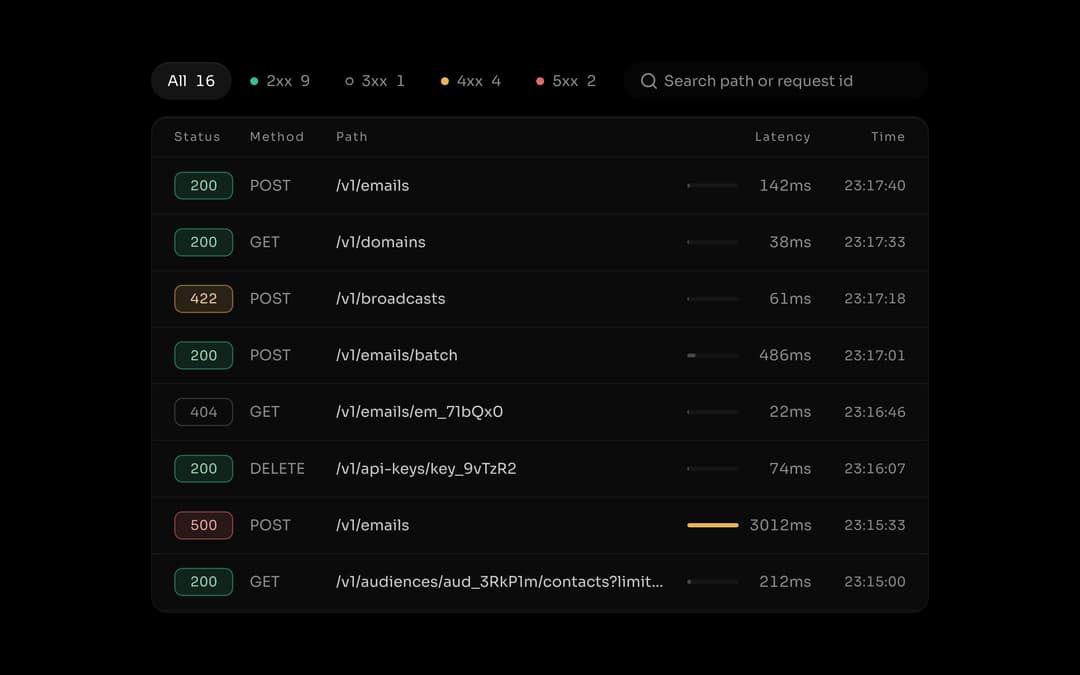Filter requests by 4xx status

click(470, 81)
